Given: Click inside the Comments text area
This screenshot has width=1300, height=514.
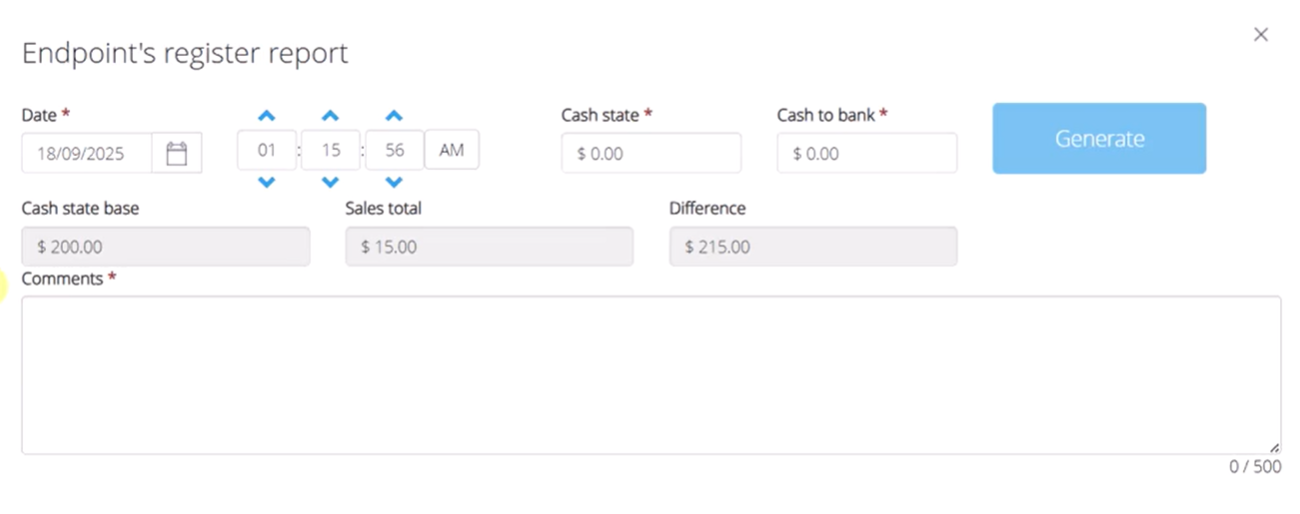Looking at the screenshot, I should pyautogui.click(x=651, y=375).
